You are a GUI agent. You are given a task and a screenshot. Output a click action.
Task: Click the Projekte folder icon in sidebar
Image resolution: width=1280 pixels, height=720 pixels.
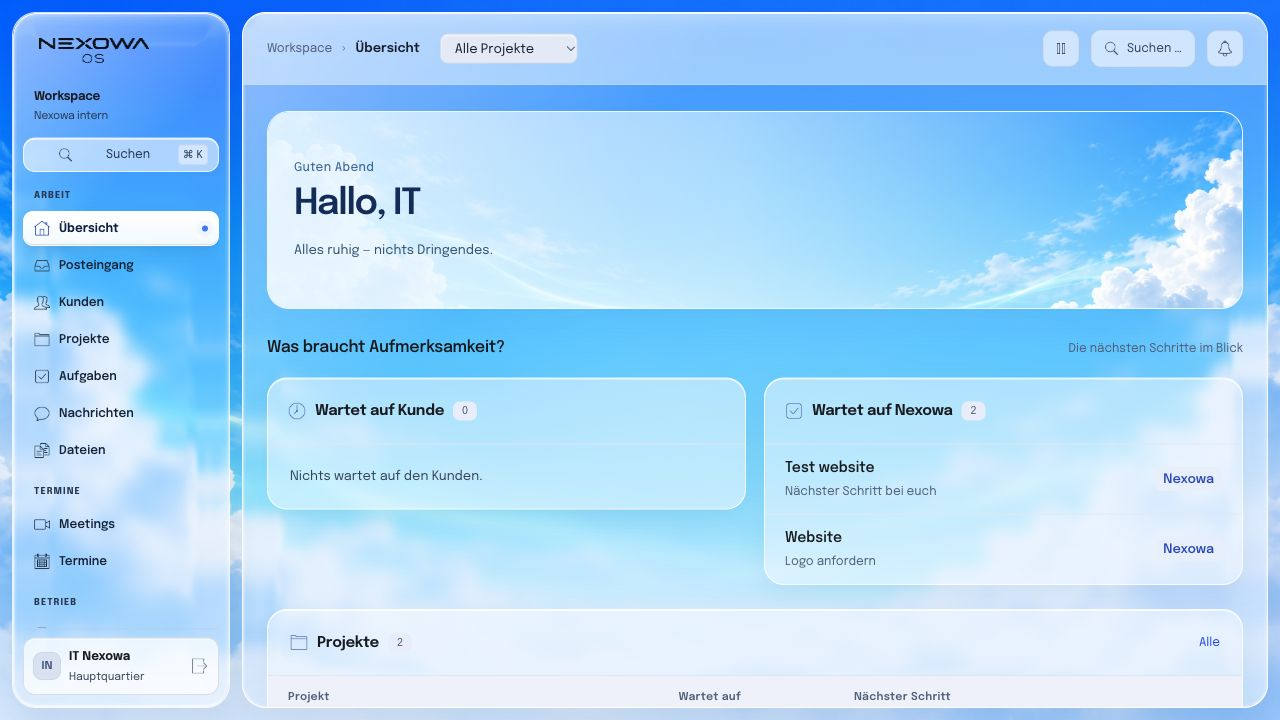click(42, 339)
